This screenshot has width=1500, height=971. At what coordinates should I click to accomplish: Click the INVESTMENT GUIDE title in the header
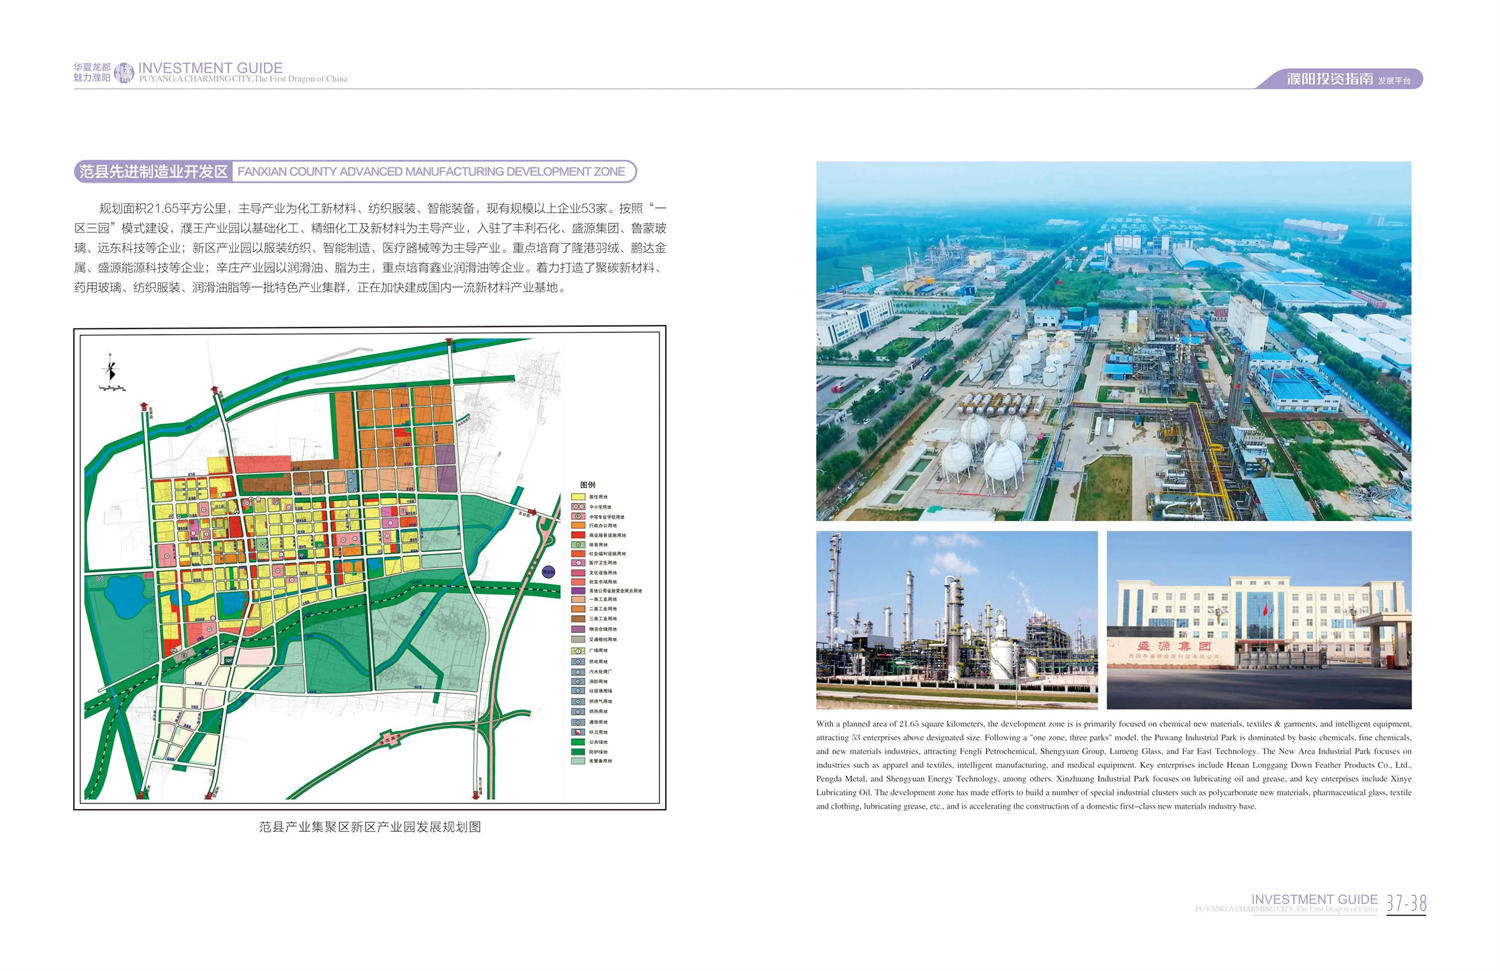(210, 68)
